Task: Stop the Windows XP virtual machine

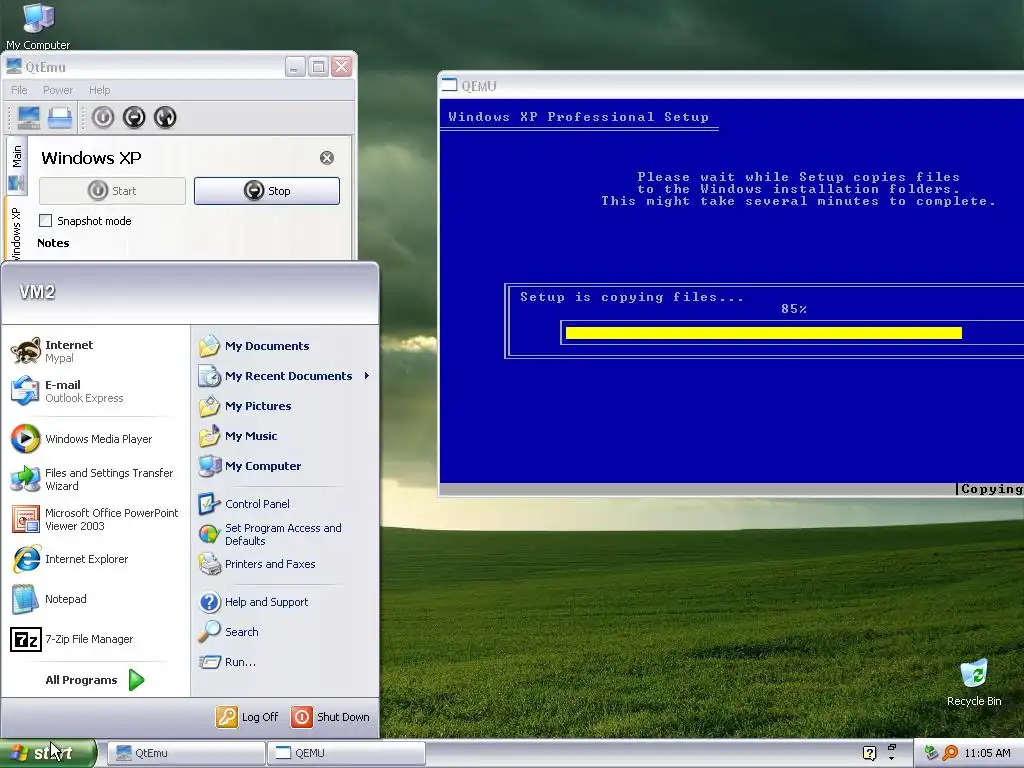Action: coord(266,191)
